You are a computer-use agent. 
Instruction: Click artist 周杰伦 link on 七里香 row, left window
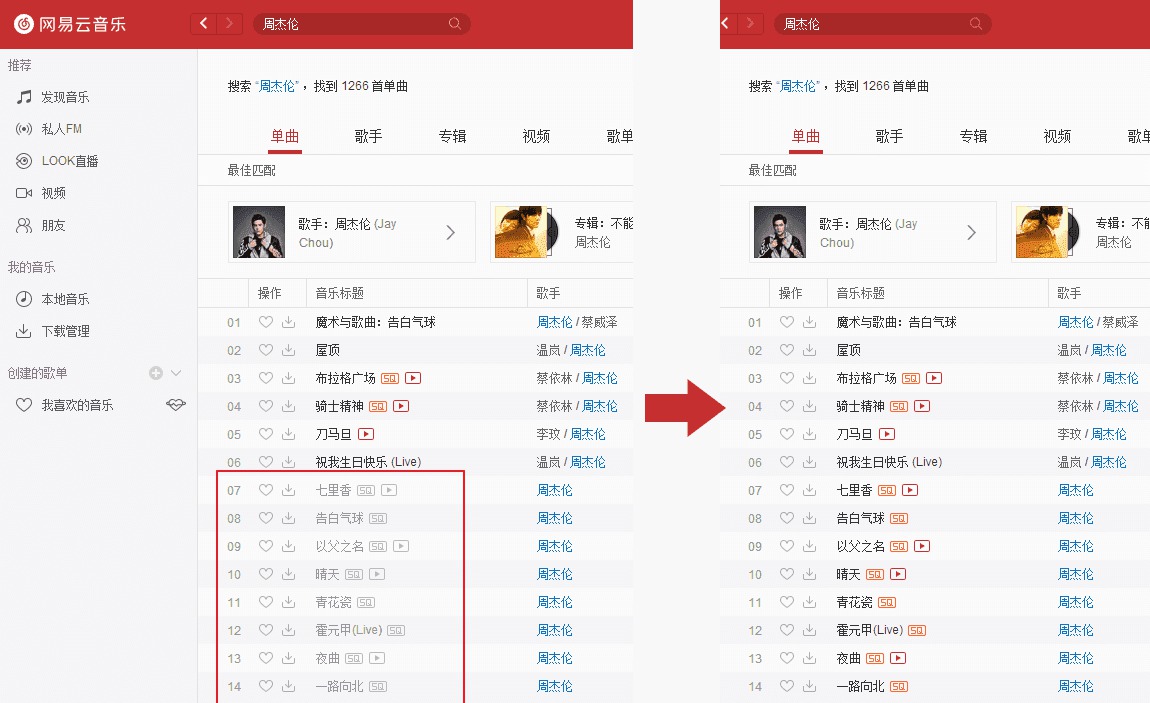554,490
